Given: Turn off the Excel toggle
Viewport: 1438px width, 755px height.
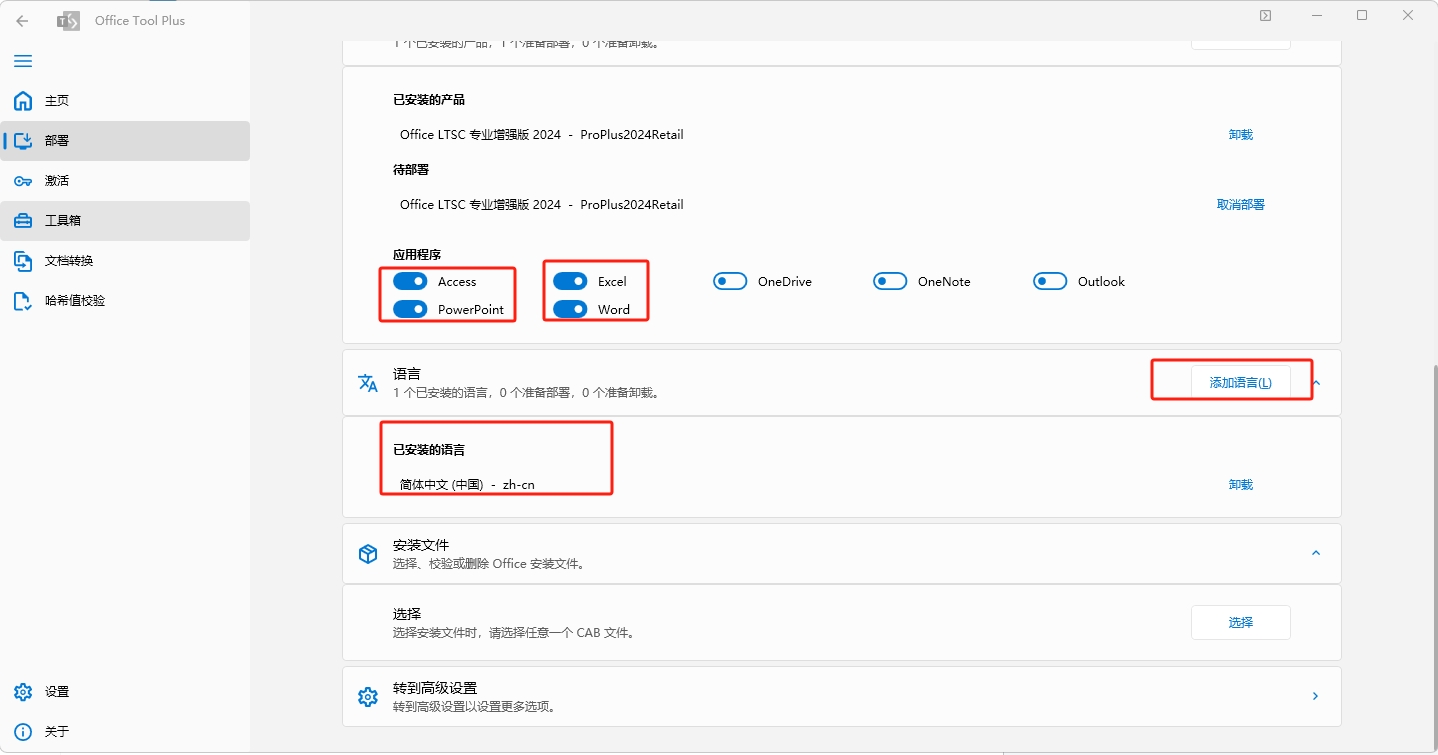Looking at the screenshot, I should click(x=569, y=281).
